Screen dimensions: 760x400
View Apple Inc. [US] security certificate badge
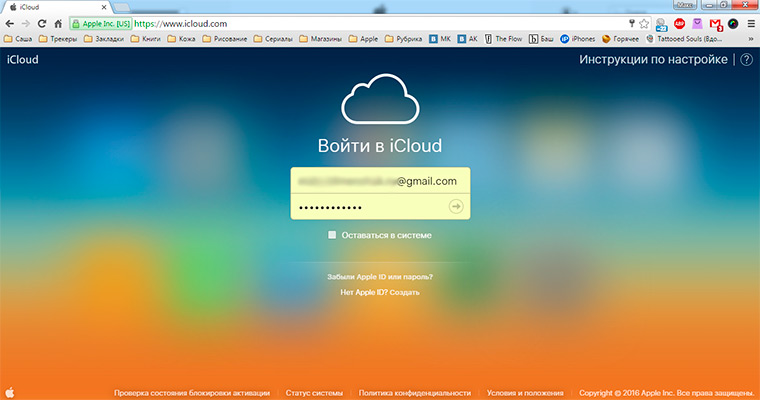101,24
